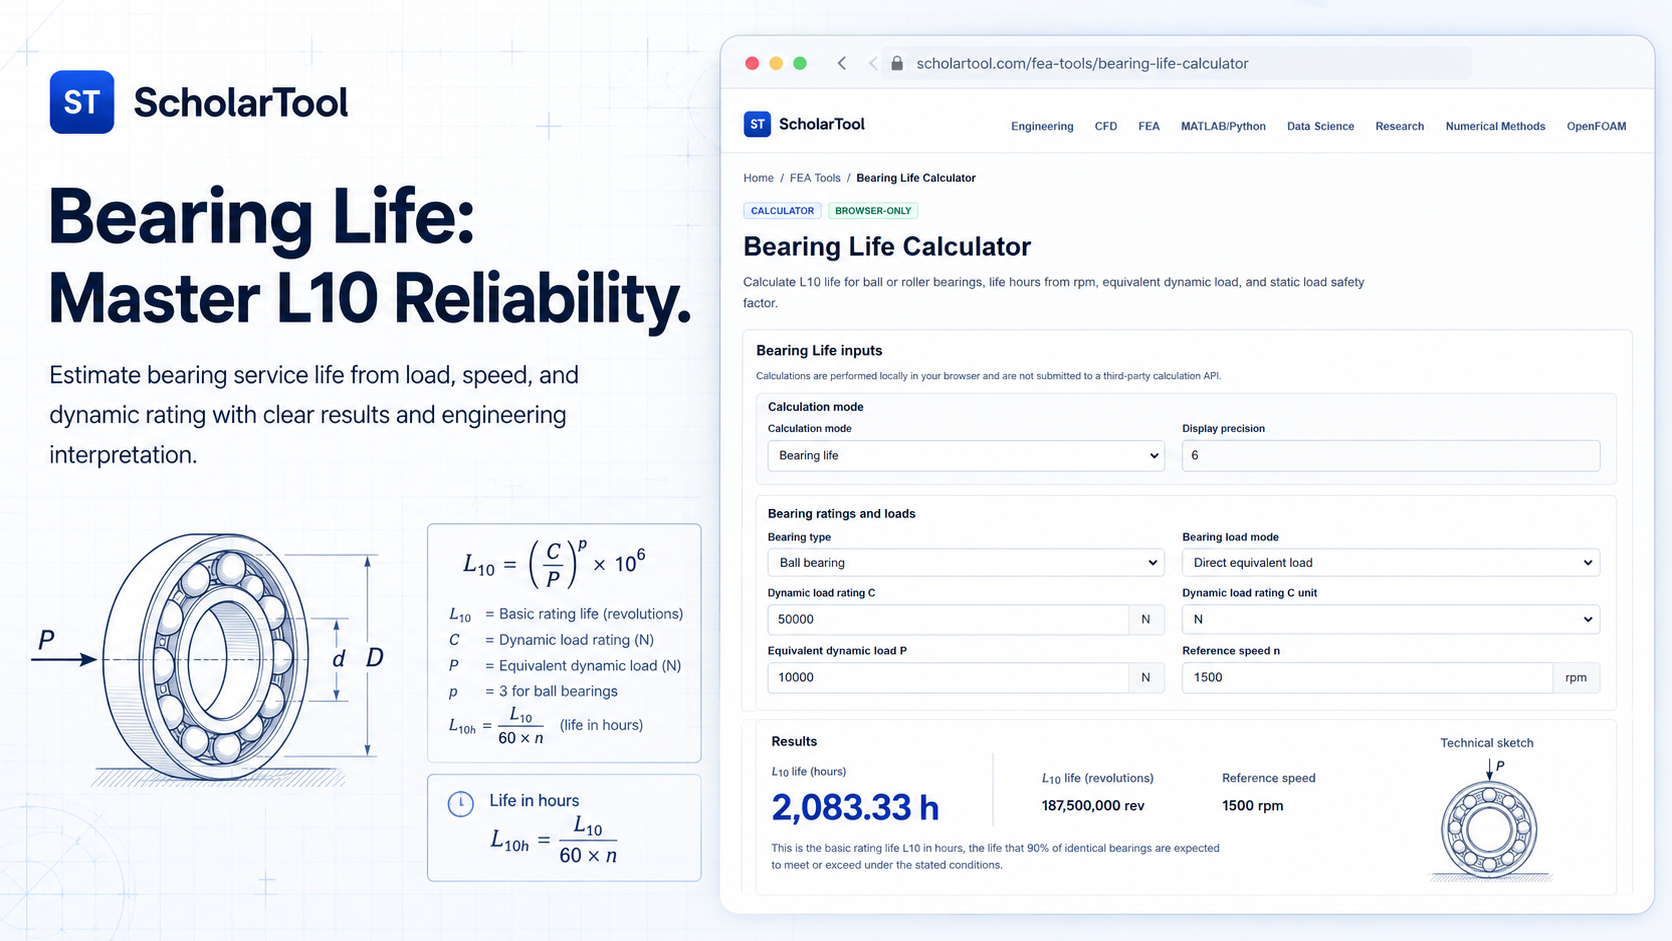Click the Technical sketch label
Screen dimensions: 1672x941
1486,743
